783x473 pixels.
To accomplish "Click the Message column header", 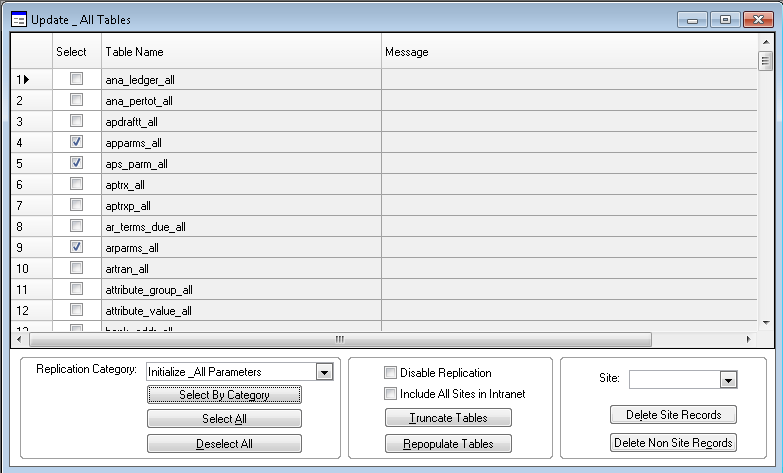I will tap(570, 52).
